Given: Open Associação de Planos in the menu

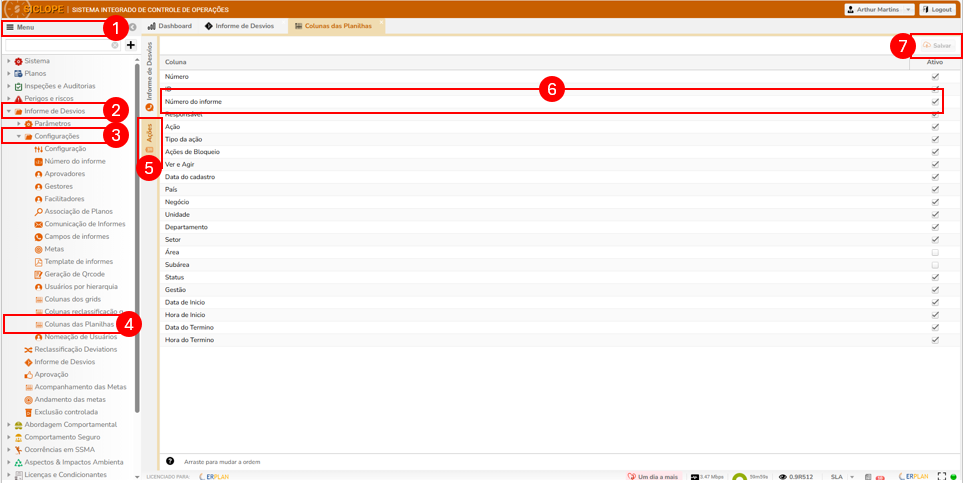Looking at the screenshot, I should pyautogui.click(x=76, y=211).
